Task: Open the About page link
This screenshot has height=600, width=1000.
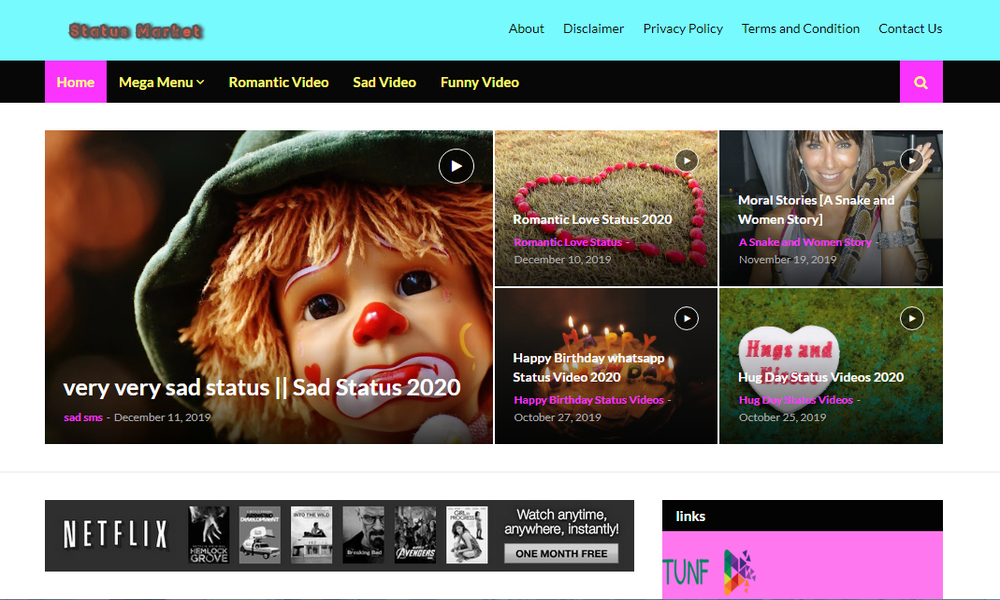Action: [x=526, y=29]
